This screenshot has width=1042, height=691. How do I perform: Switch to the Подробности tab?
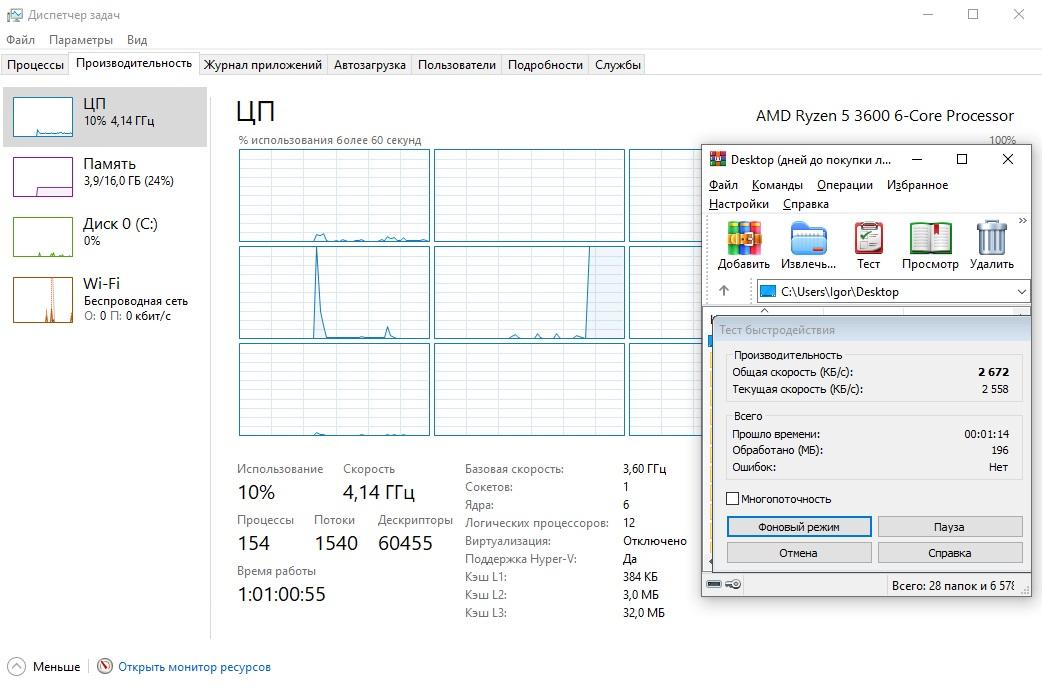545,64
